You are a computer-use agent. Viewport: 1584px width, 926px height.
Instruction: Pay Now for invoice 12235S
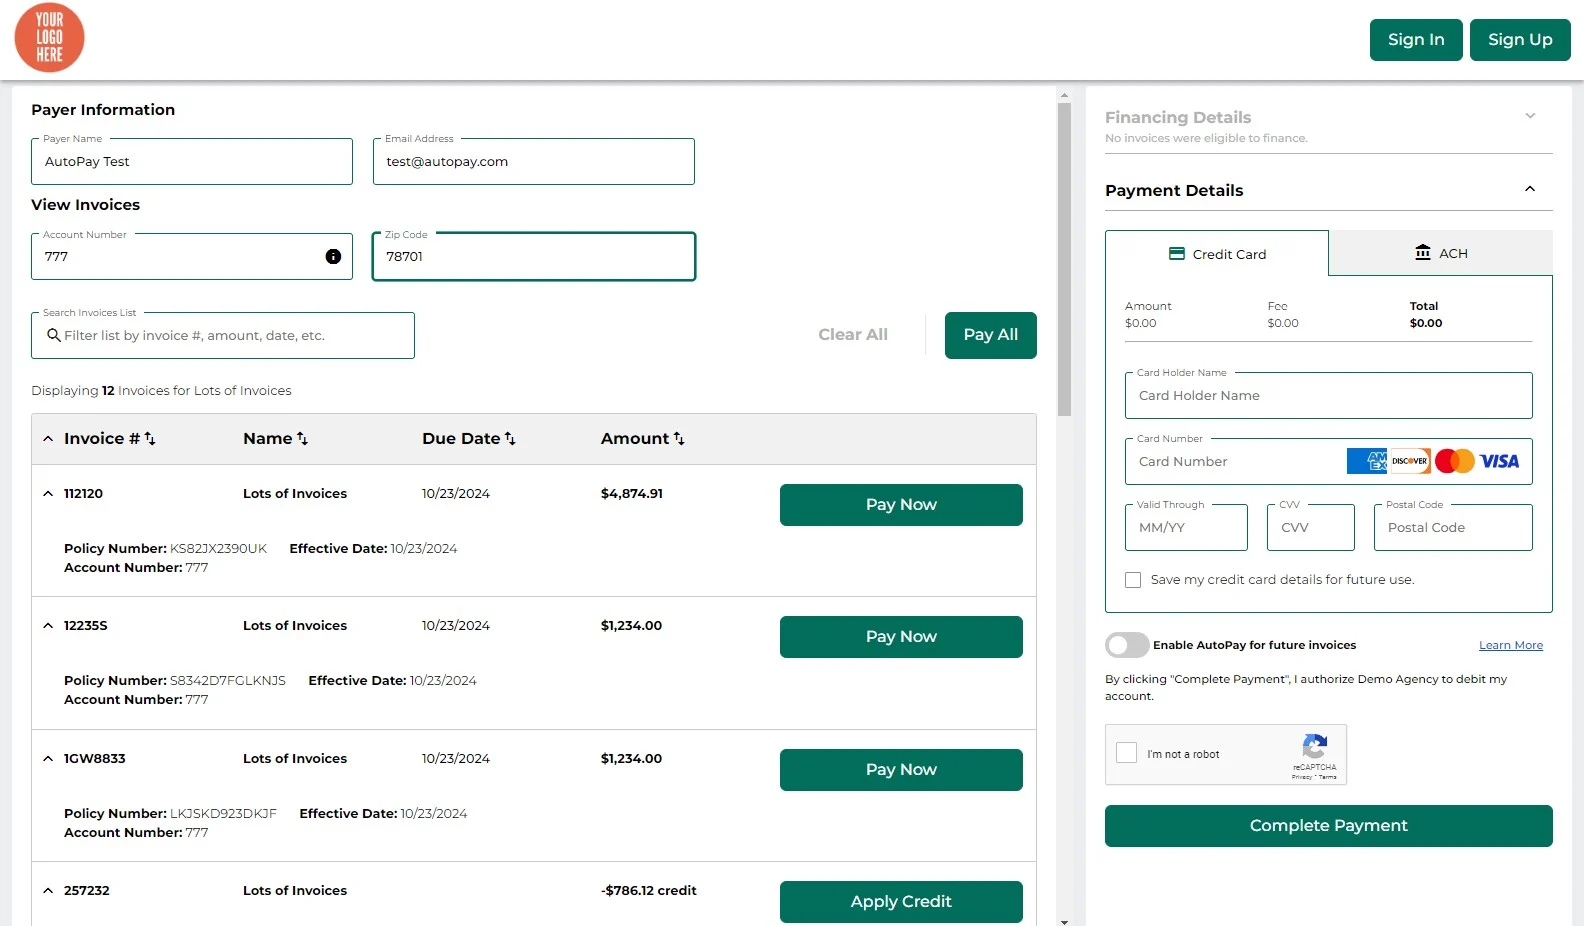coord(901,637)
